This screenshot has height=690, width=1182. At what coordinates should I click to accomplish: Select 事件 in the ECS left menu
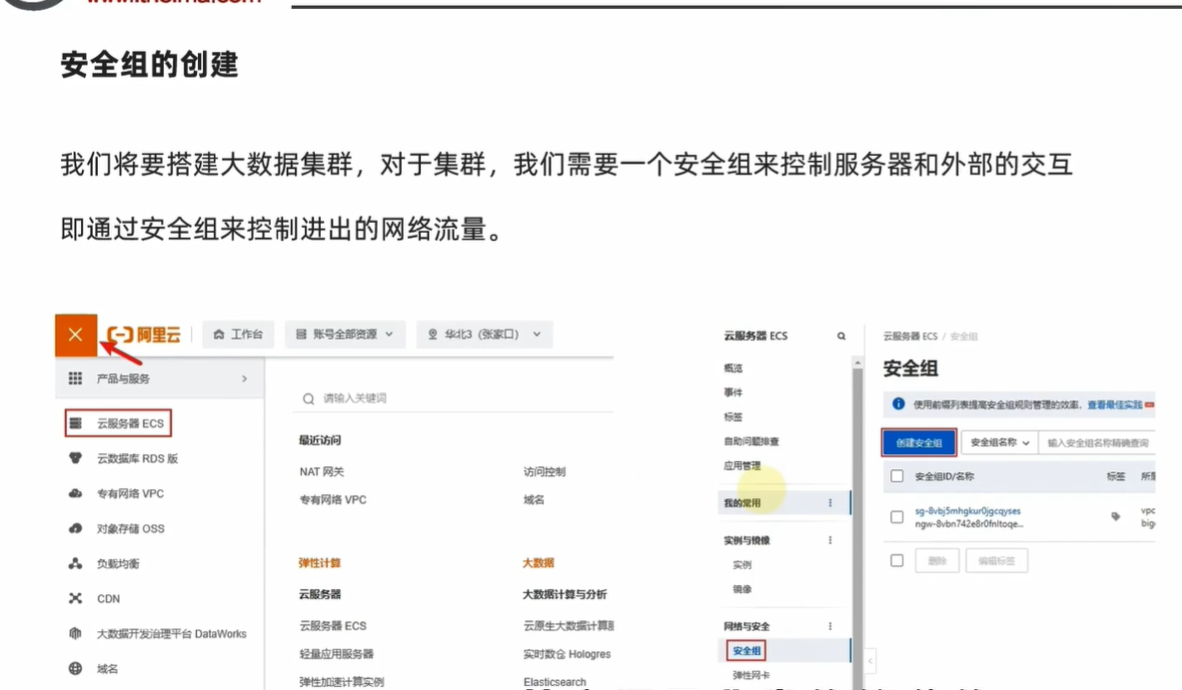pos(733,392)
